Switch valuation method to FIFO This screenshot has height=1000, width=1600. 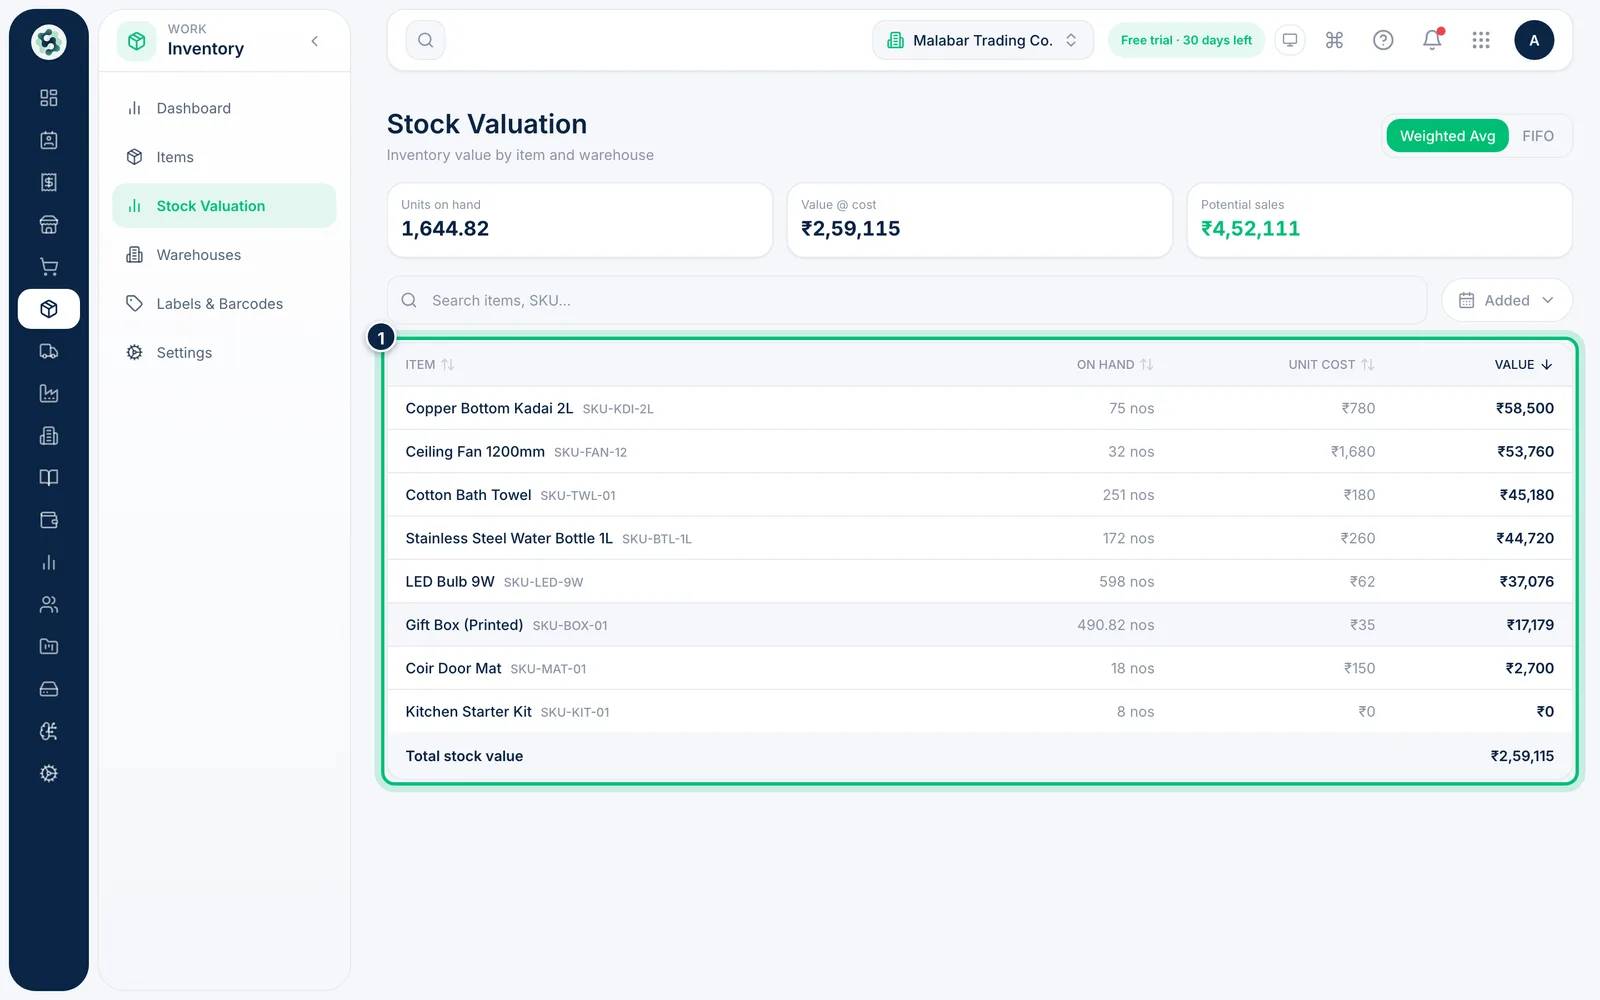1537,136
